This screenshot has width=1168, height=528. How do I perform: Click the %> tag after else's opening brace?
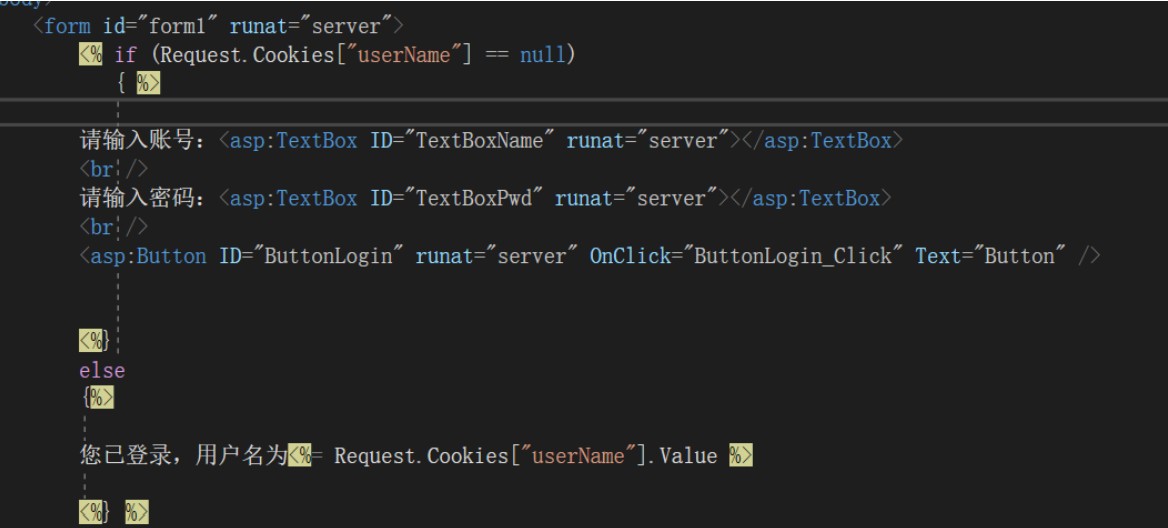pos(102,398)
